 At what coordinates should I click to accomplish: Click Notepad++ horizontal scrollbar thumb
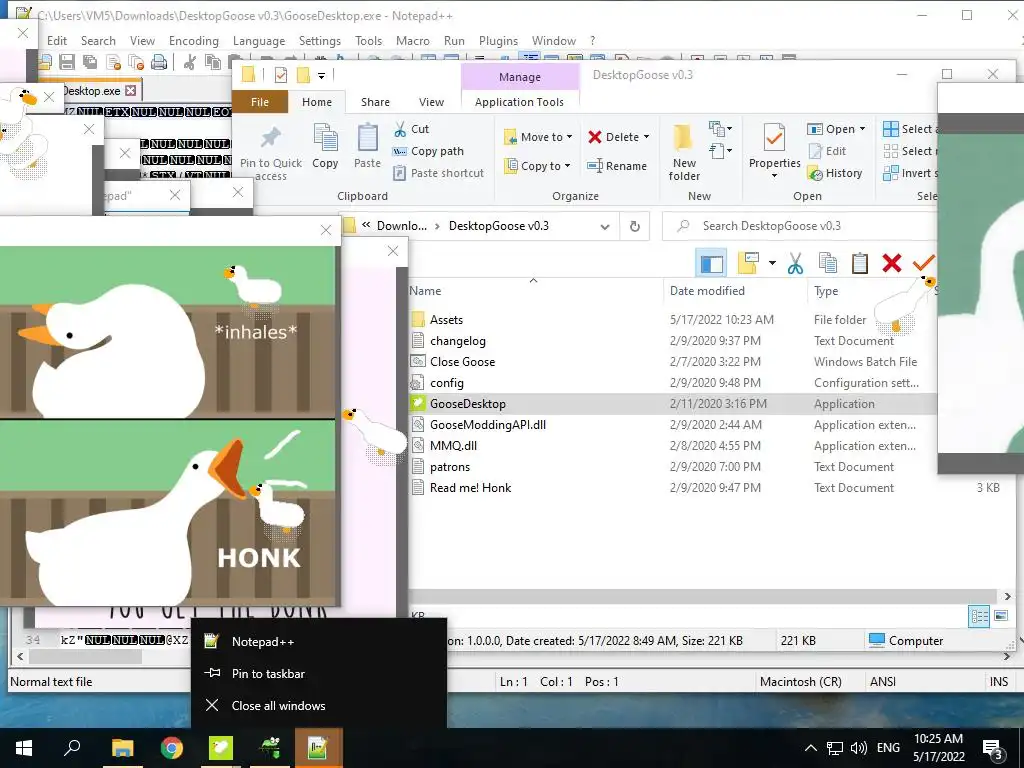click(x=85, y=656)
